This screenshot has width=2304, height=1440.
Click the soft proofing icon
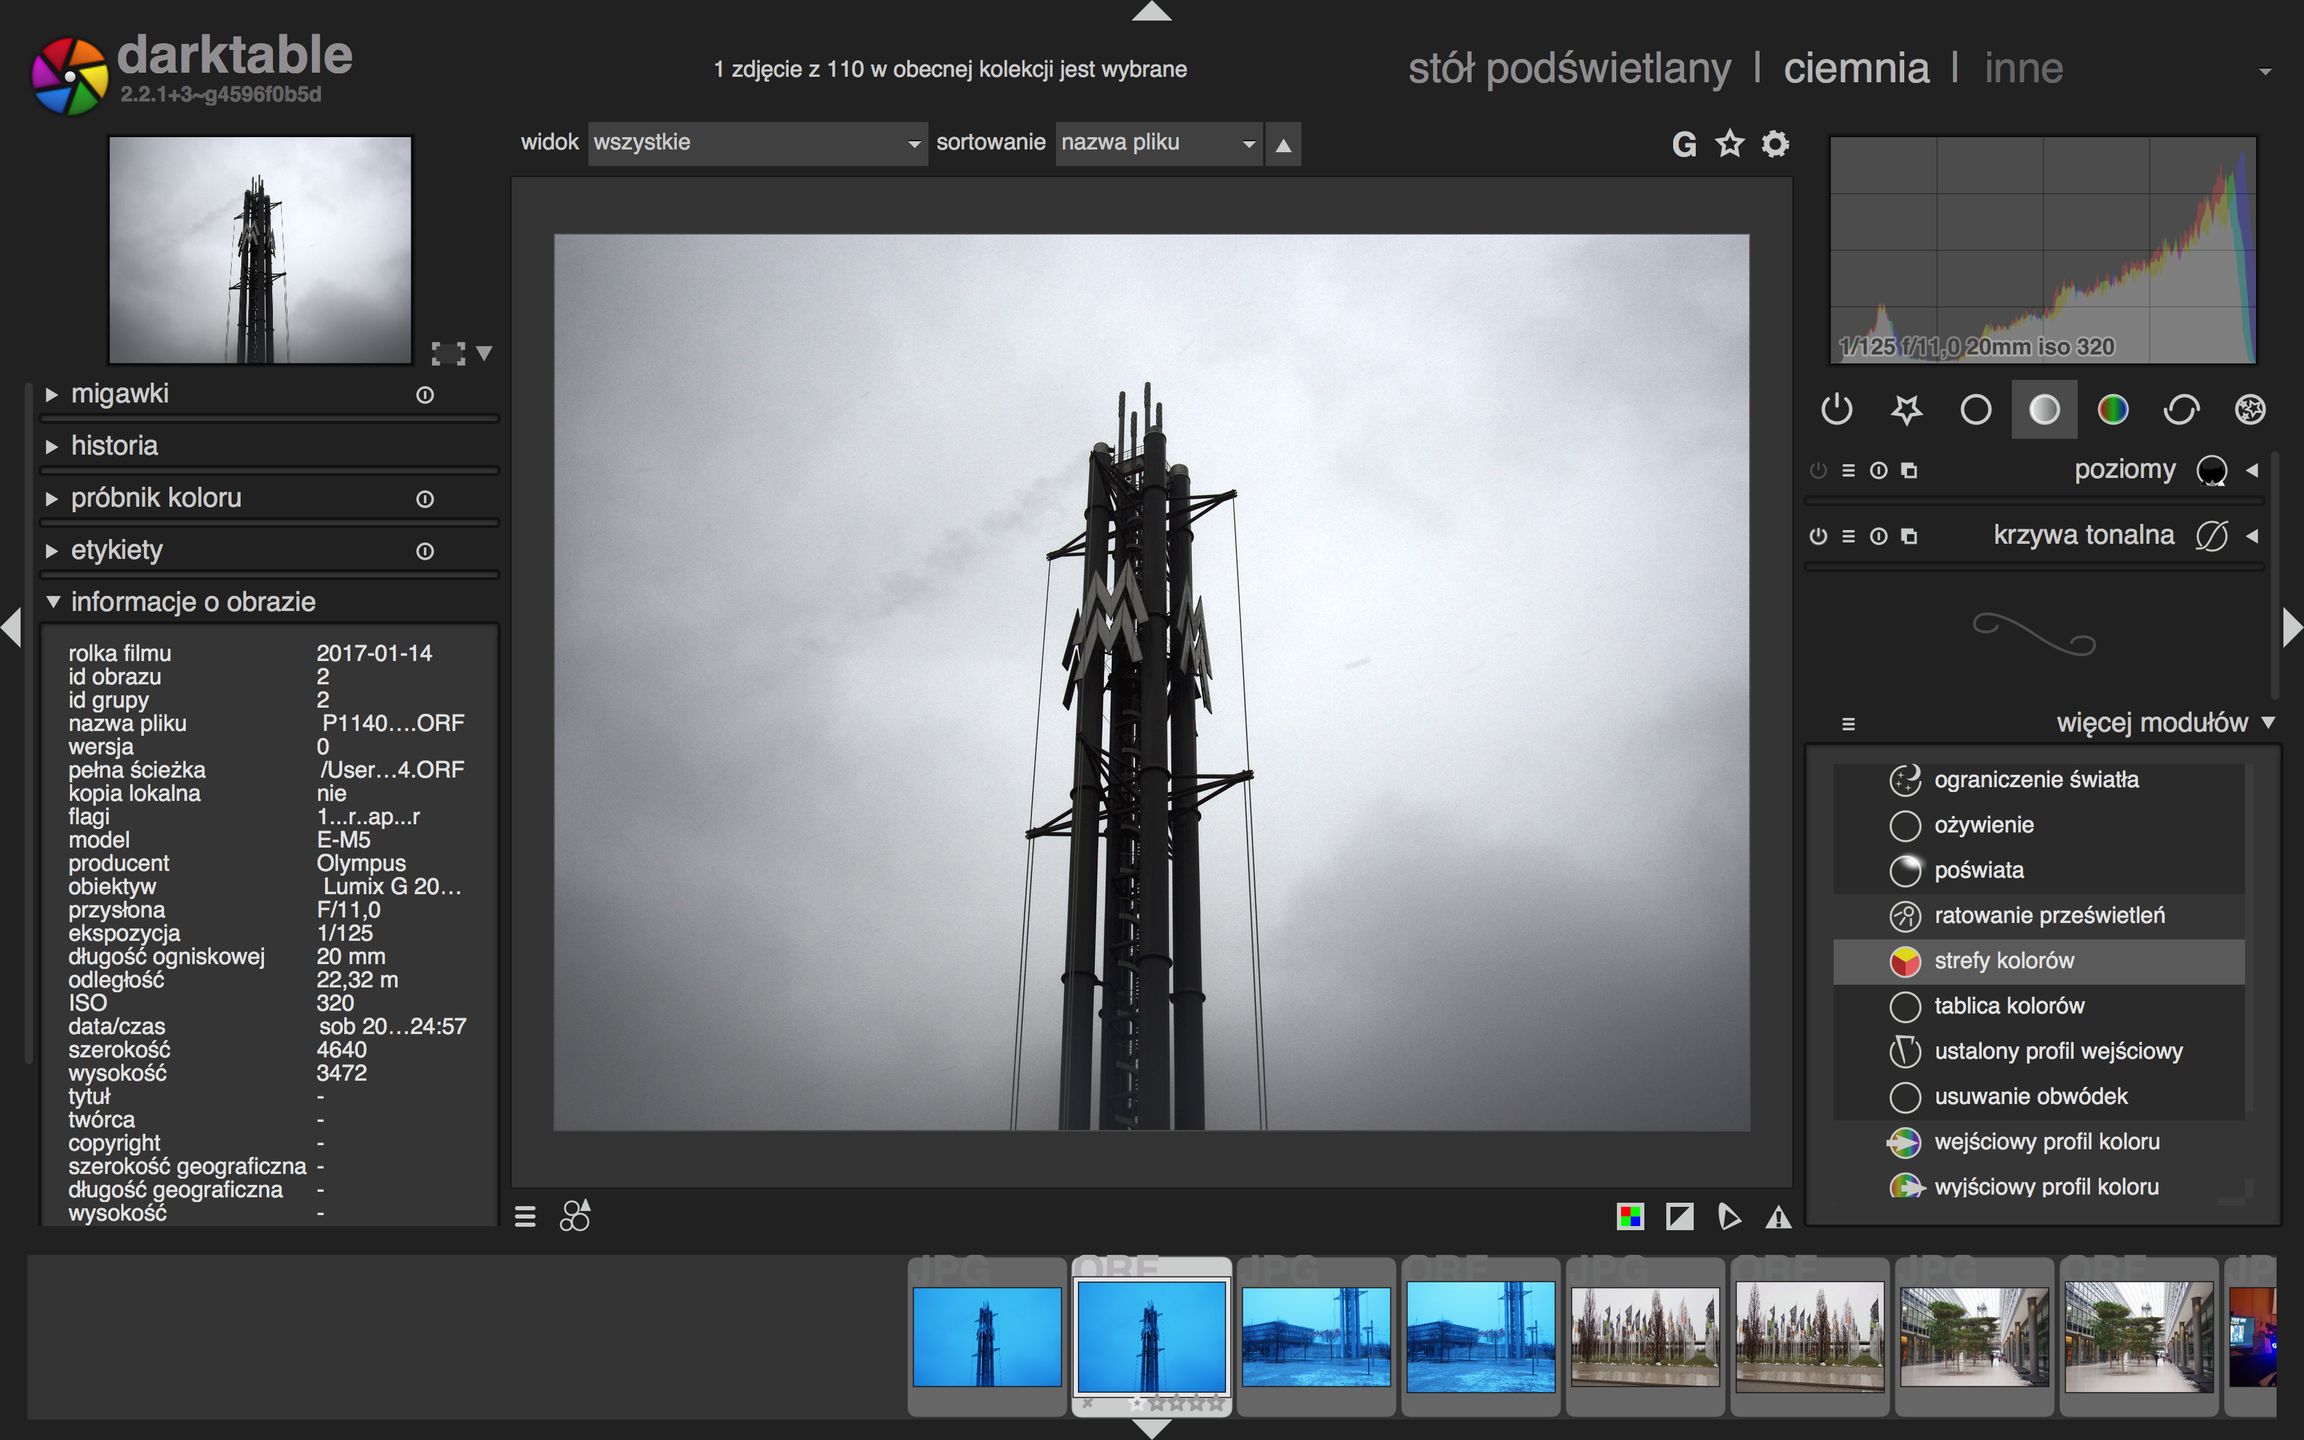tap(1728, 1216)
